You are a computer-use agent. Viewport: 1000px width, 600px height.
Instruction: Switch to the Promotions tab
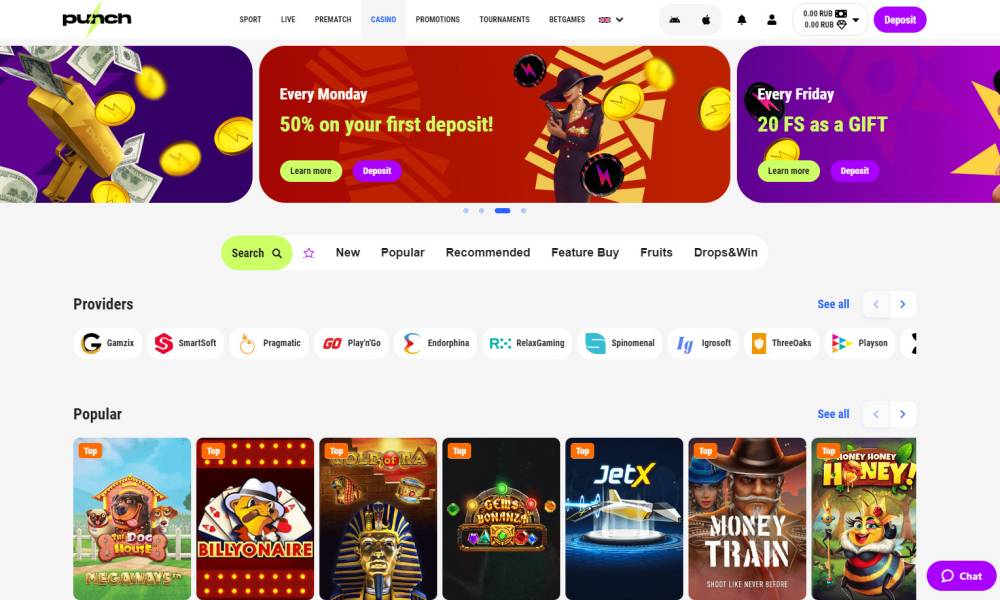click(x=438, y=20)
